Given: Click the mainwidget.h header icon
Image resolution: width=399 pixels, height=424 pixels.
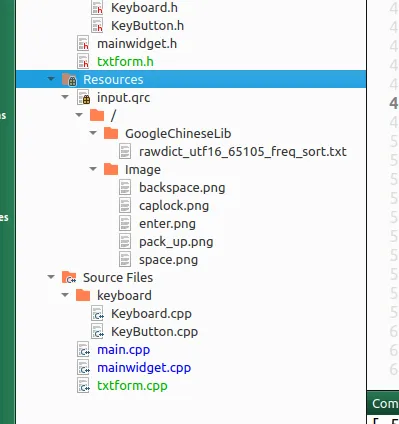Looking at the screenshot, I should pyautogui.click(x=83, y=43).
